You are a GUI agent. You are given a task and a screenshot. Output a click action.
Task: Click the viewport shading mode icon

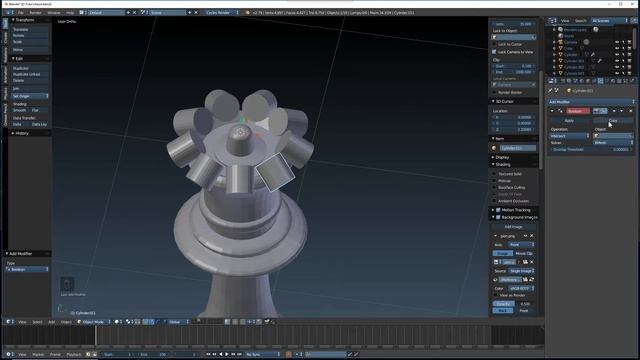tap(117, 322)
